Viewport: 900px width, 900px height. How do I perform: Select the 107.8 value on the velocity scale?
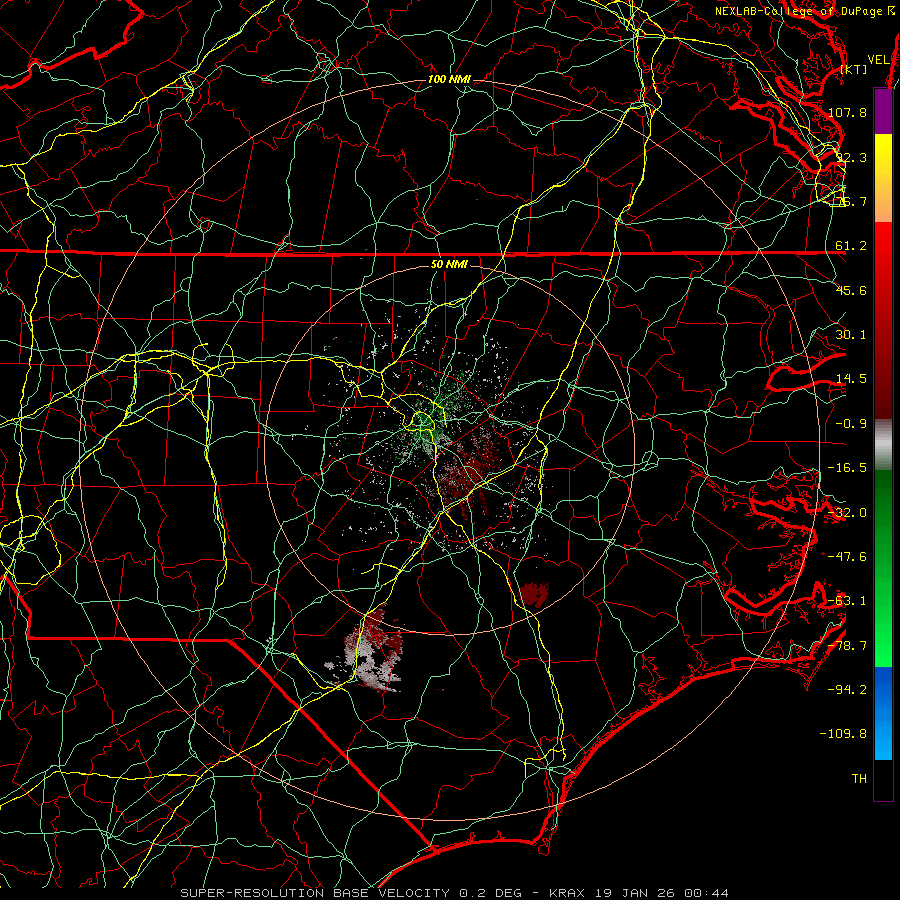(847, 112)
